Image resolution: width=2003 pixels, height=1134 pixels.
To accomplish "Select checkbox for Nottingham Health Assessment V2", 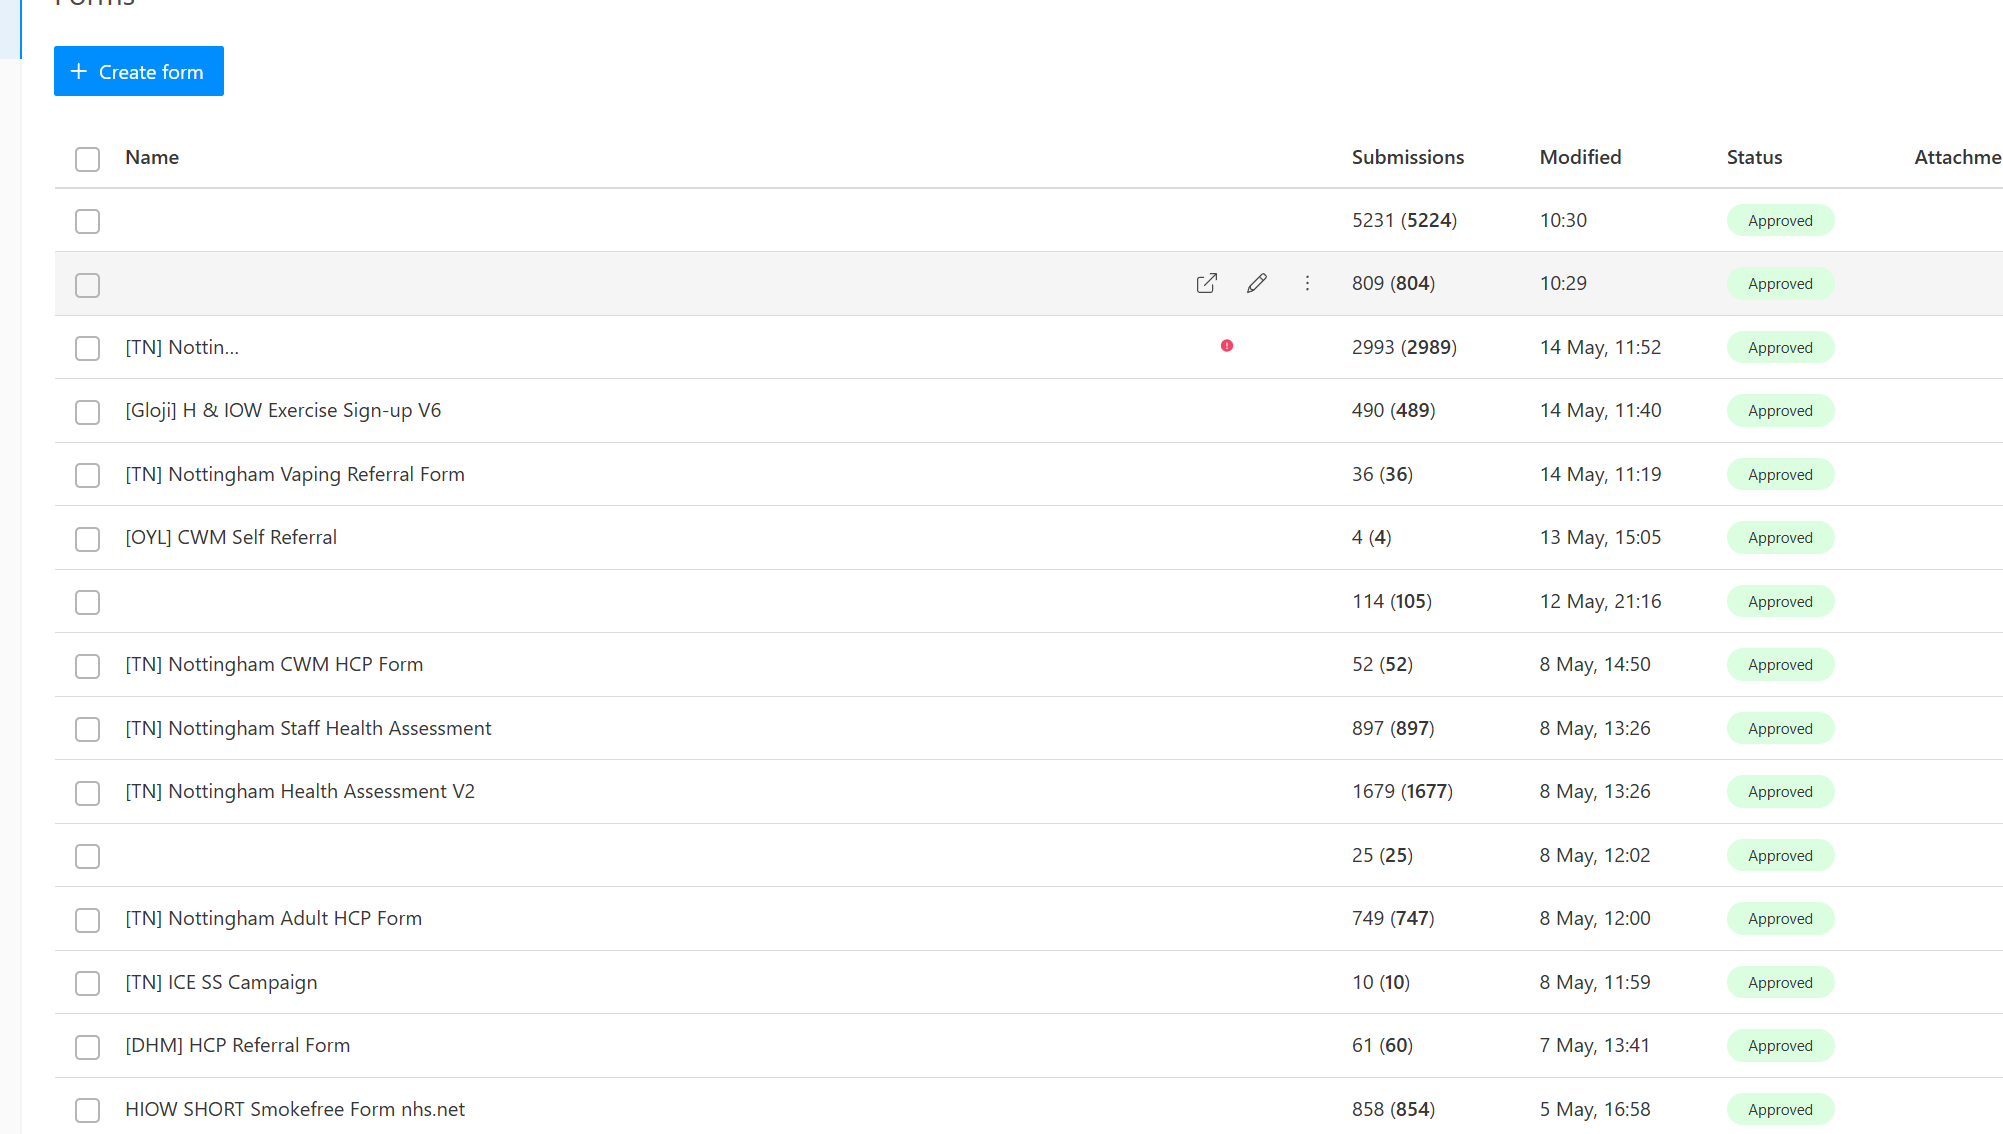I will [x=88, y=793].
